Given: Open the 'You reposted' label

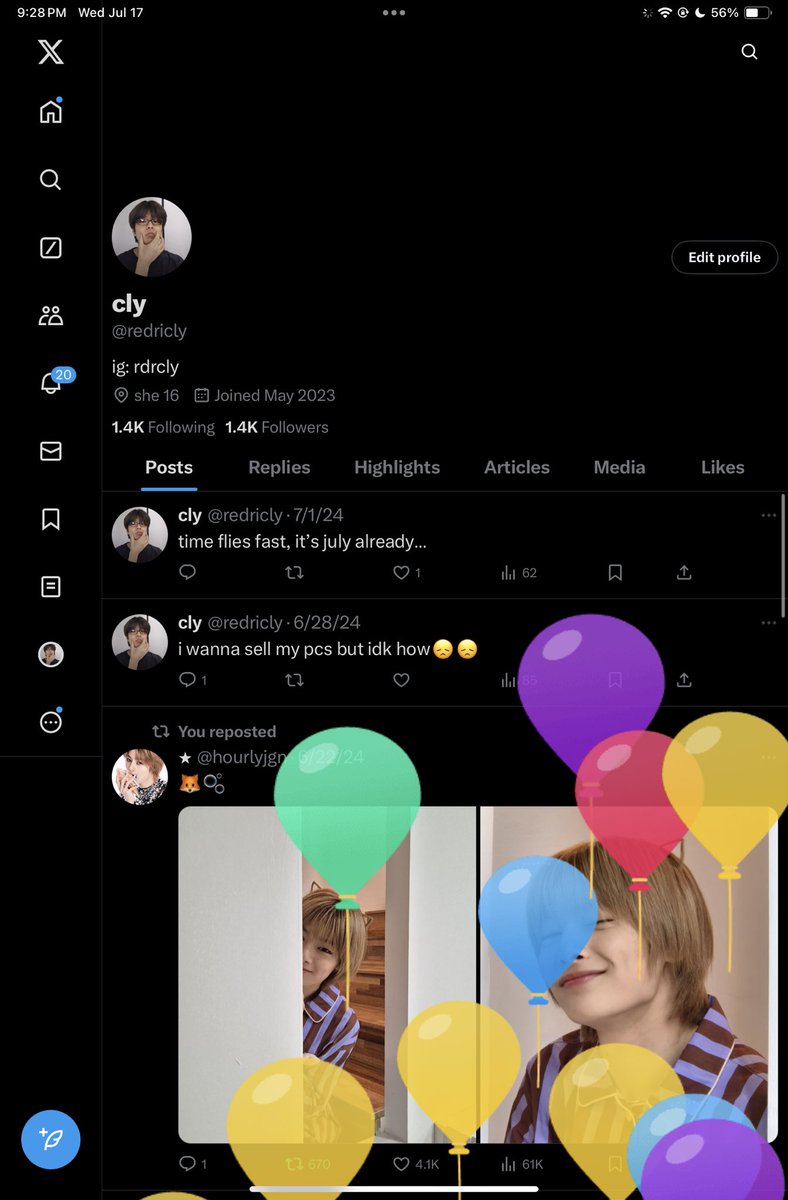Looking at the screenshot, I should (x=227, y=732).
